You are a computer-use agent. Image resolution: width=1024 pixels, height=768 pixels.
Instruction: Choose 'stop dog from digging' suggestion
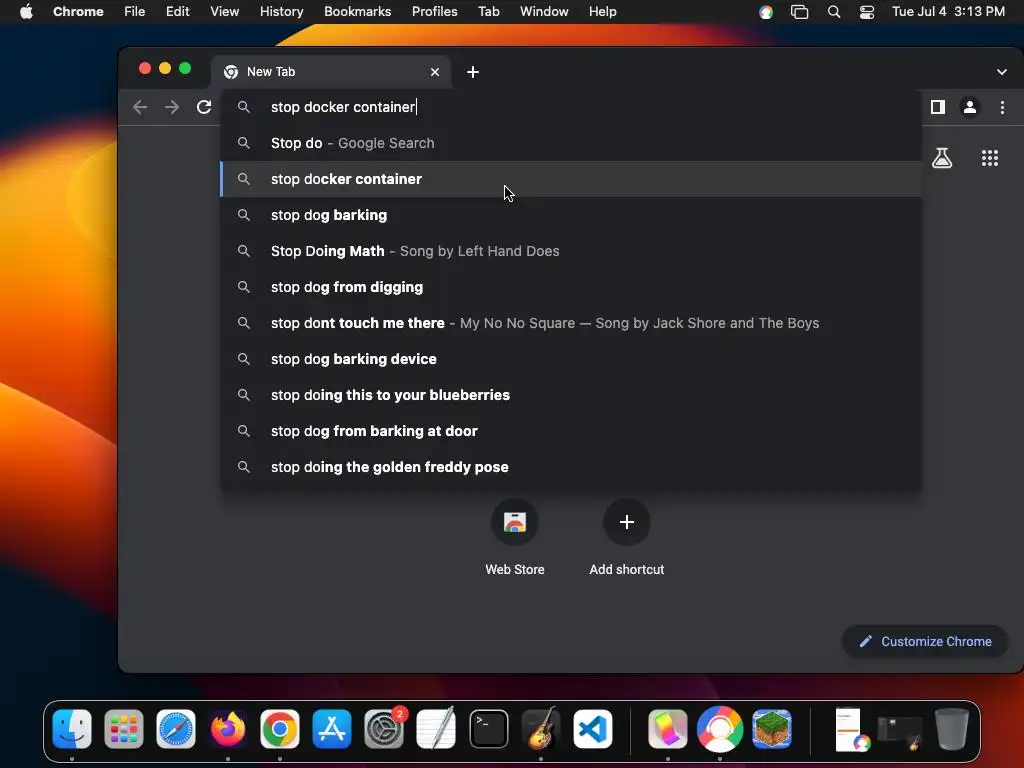(x=571, y=287)
